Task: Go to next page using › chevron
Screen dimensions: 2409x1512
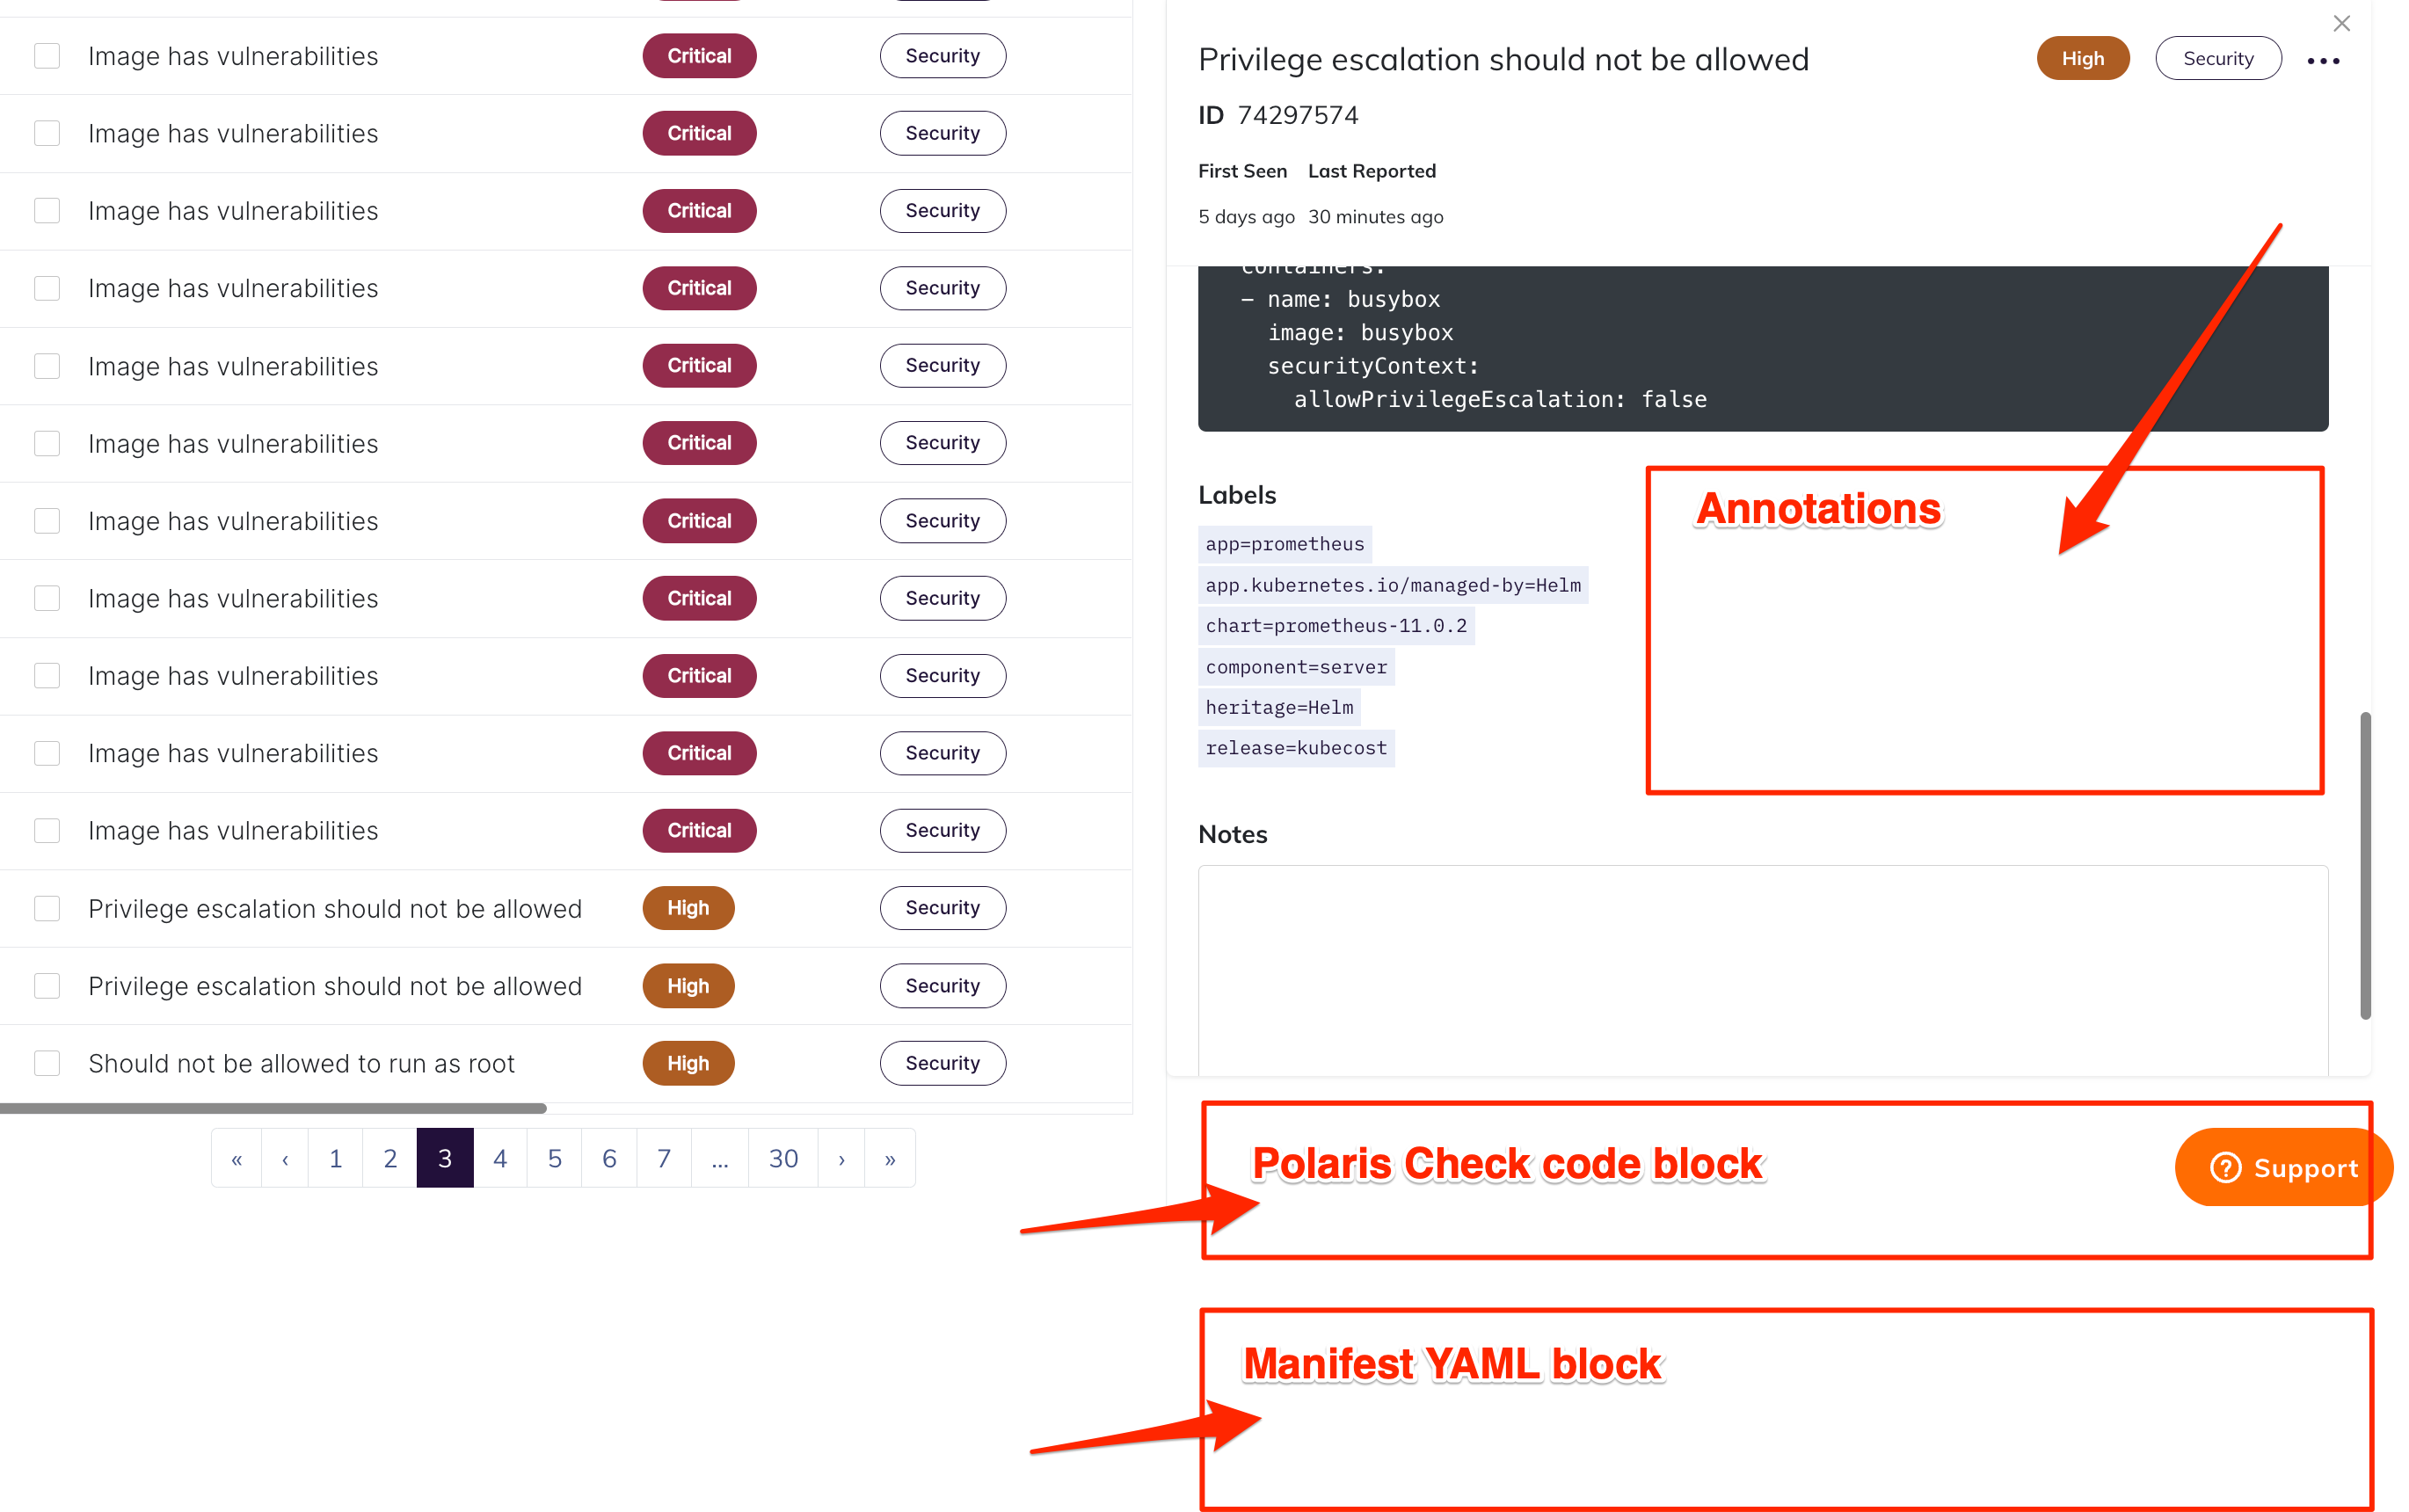Action: 840,1157
